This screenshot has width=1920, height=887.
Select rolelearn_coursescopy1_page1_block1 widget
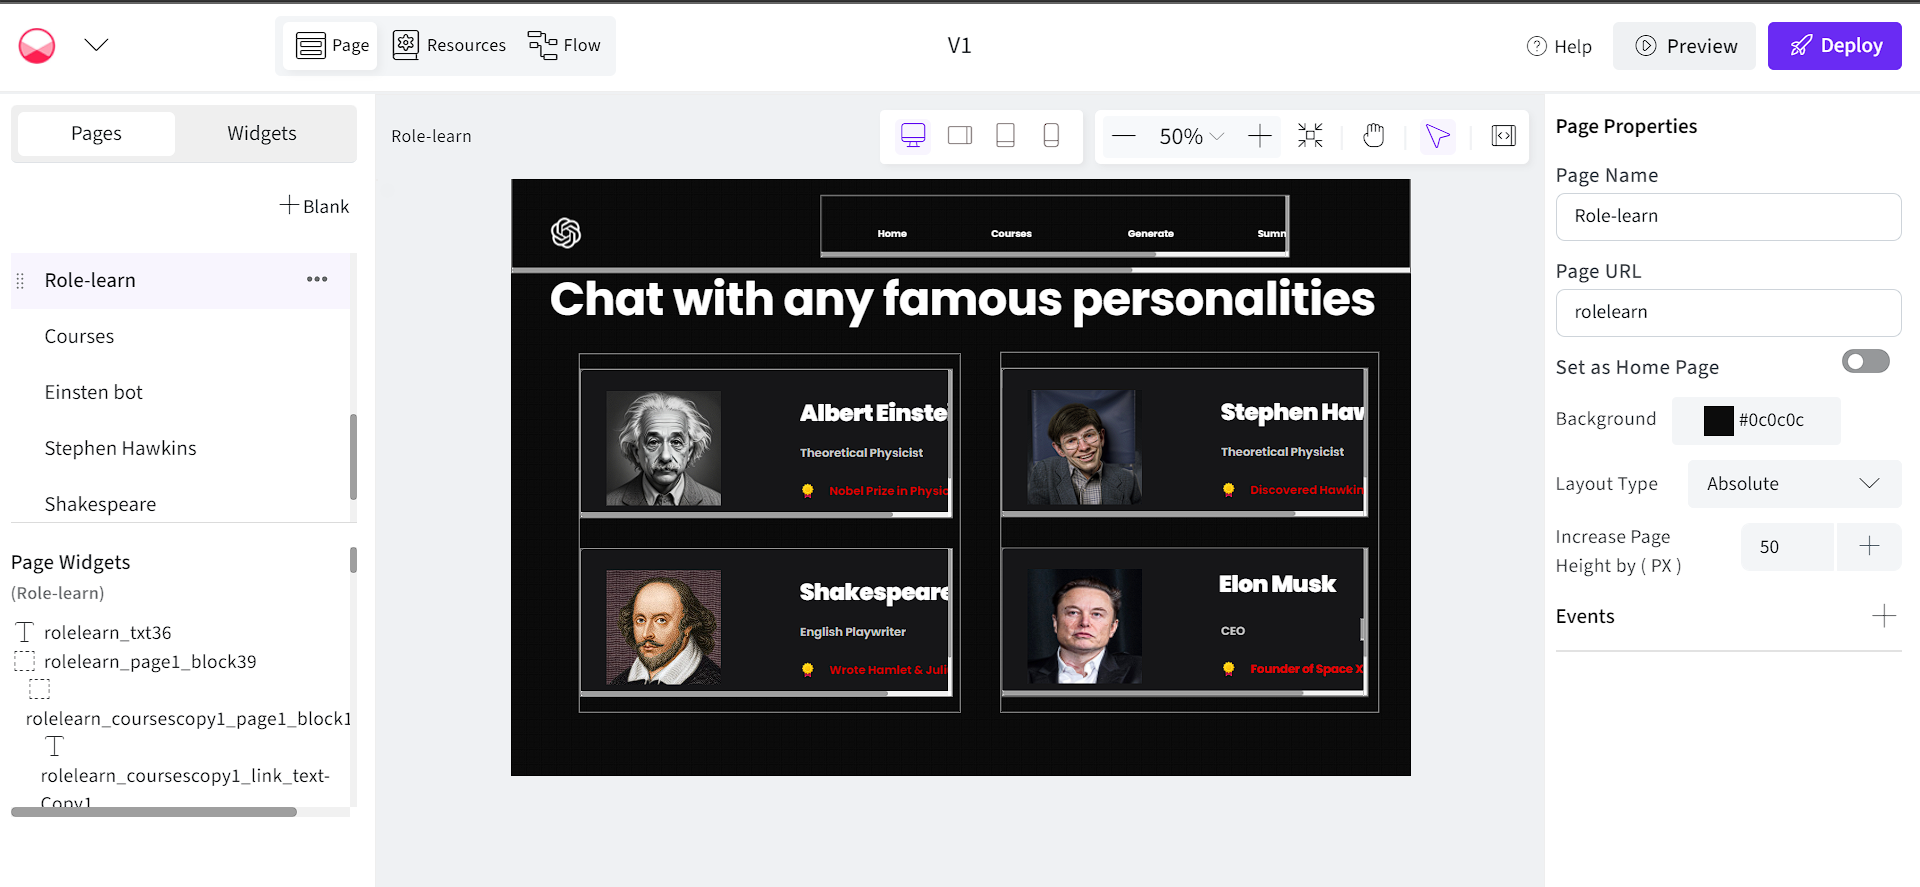[188, 718]
